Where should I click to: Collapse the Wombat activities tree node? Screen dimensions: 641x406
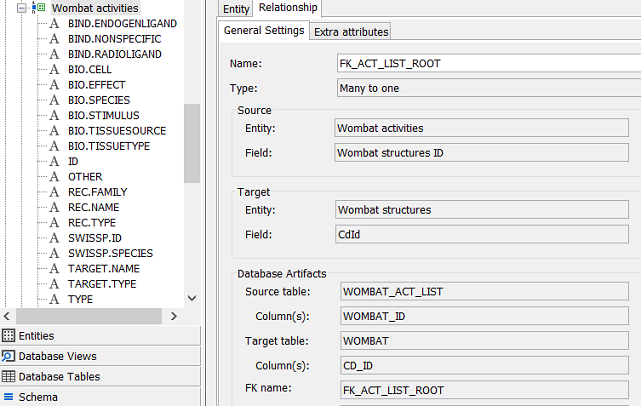click(24, 8)
